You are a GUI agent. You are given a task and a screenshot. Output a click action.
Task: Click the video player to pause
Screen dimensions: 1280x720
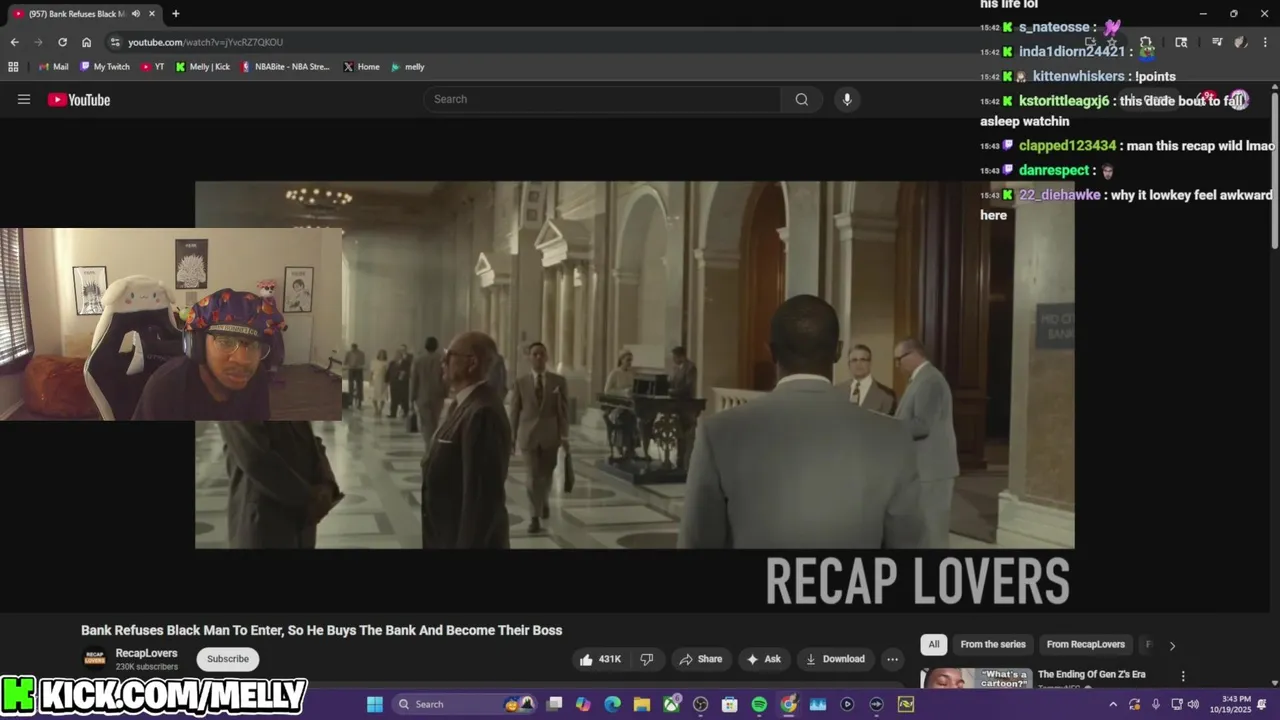634,364
